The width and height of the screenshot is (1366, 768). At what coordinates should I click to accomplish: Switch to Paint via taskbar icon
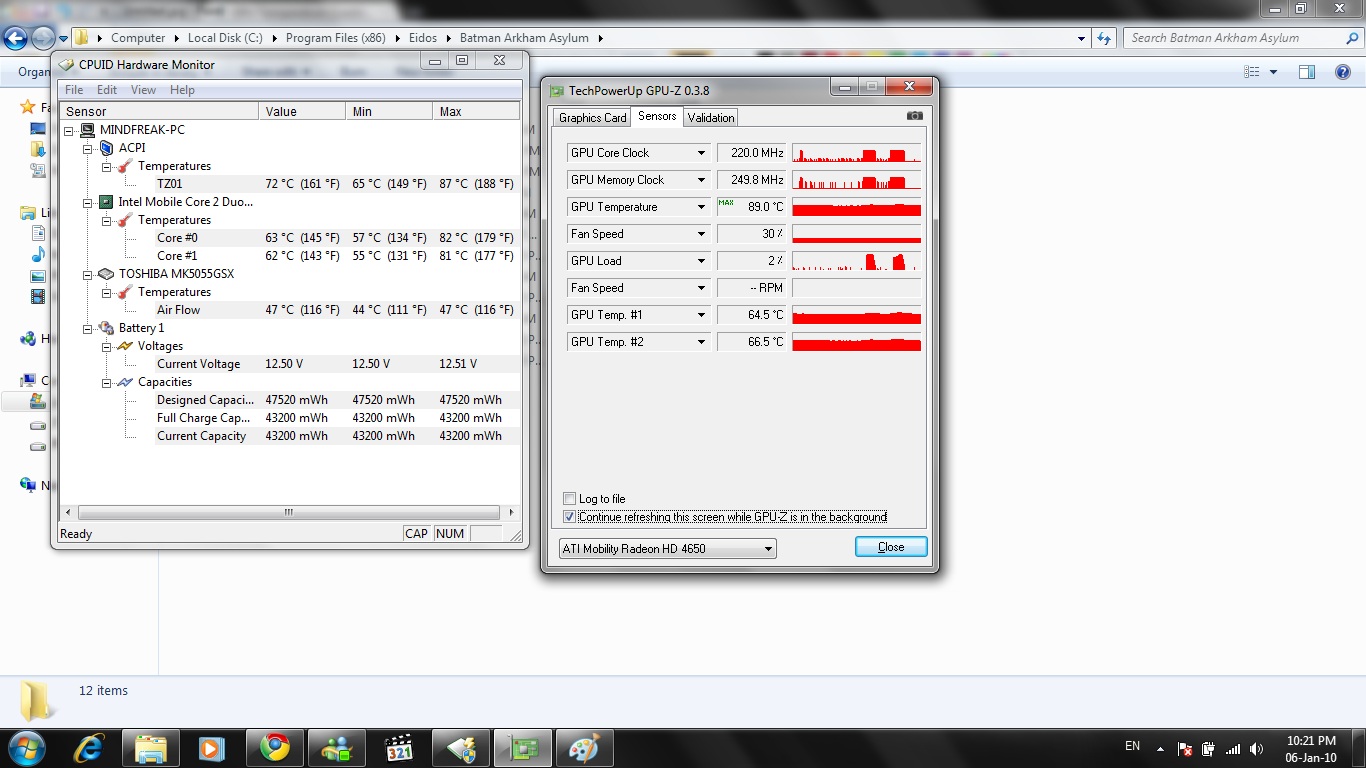[x=585, y=748]
